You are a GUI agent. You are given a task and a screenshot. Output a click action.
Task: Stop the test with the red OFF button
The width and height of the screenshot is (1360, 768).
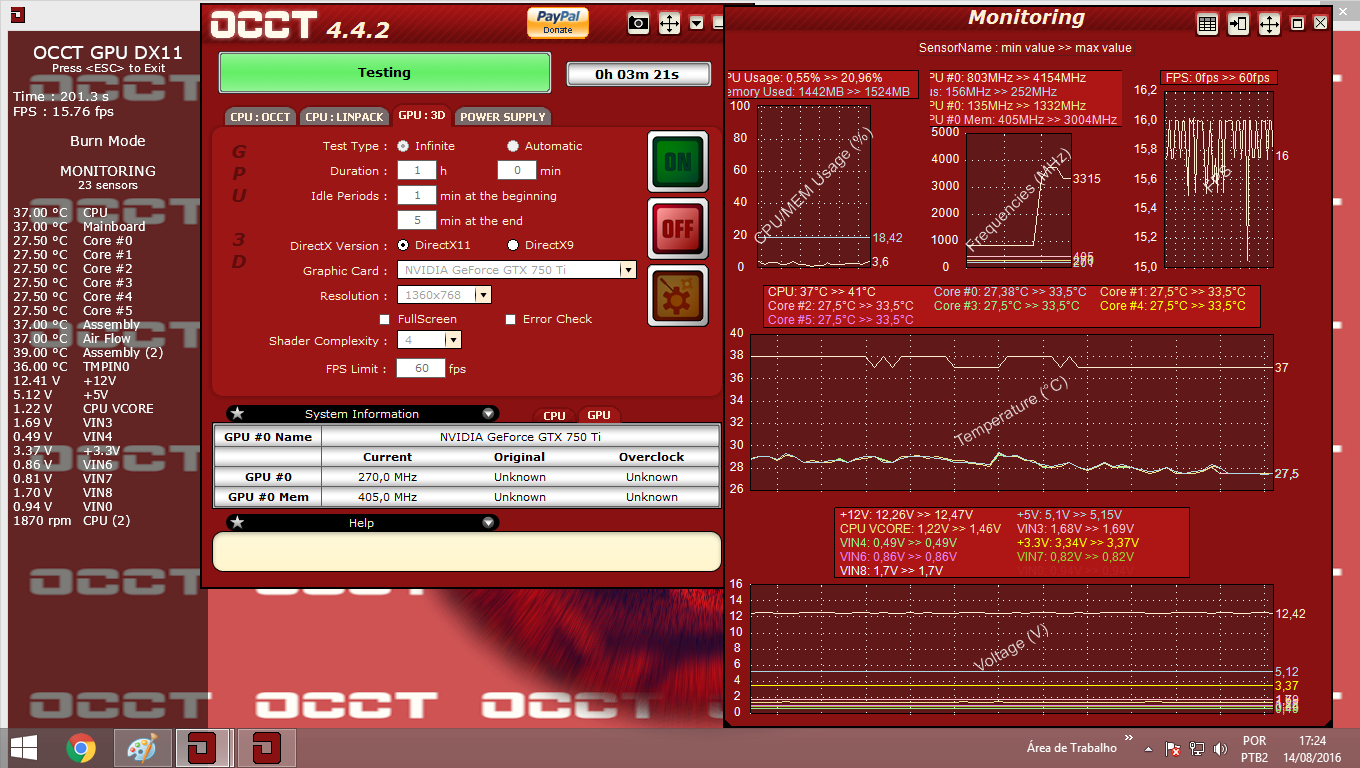[678, 228]
